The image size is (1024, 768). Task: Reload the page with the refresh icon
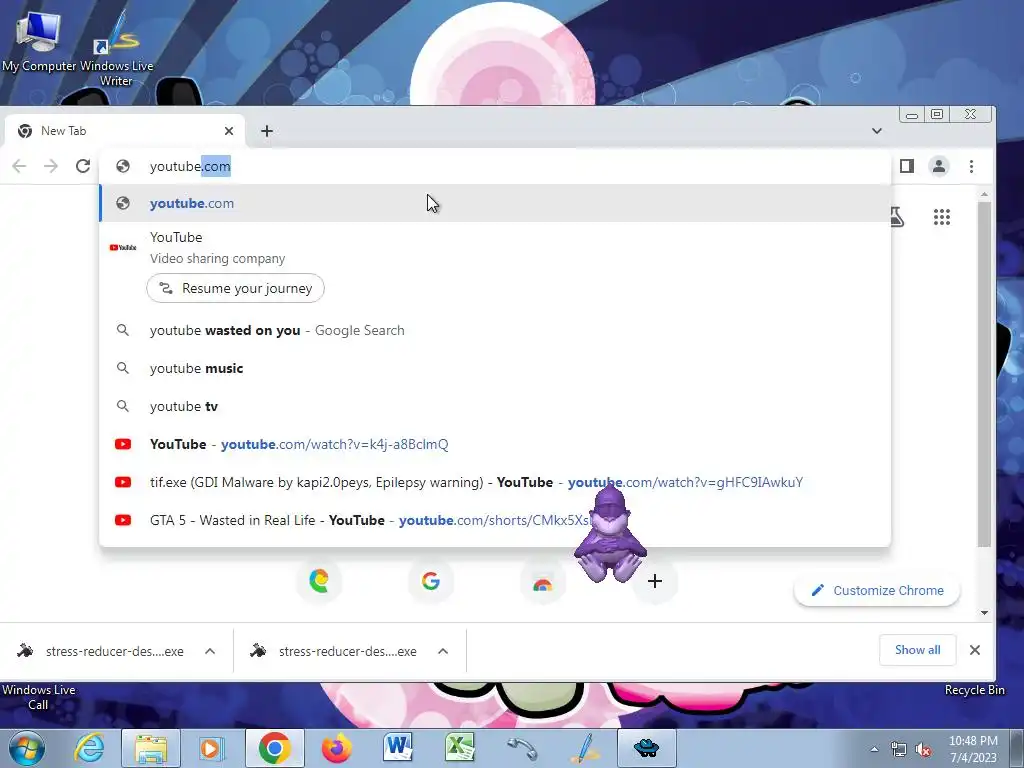pyautogui.click(x=83, y=166)
